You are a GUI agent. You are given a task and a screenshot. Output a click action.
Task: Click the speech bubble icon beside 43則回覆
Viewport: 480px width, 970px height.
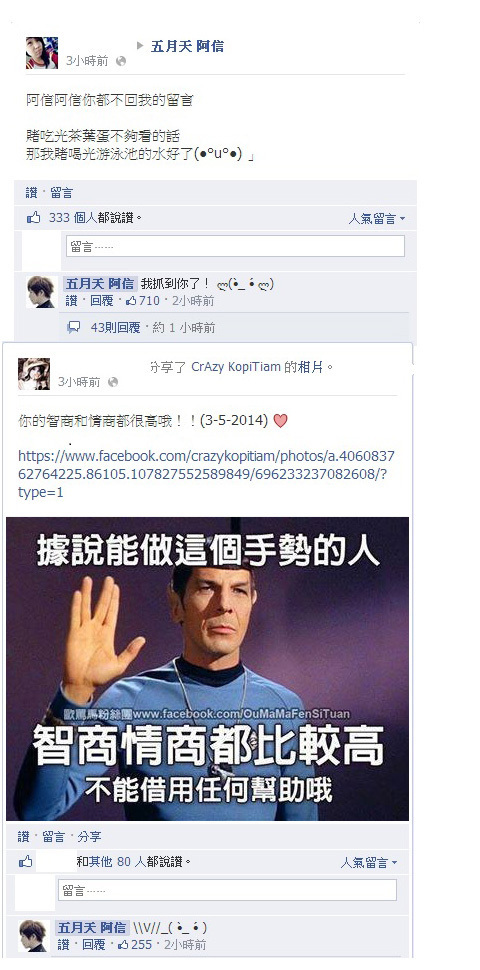[74, 327]
